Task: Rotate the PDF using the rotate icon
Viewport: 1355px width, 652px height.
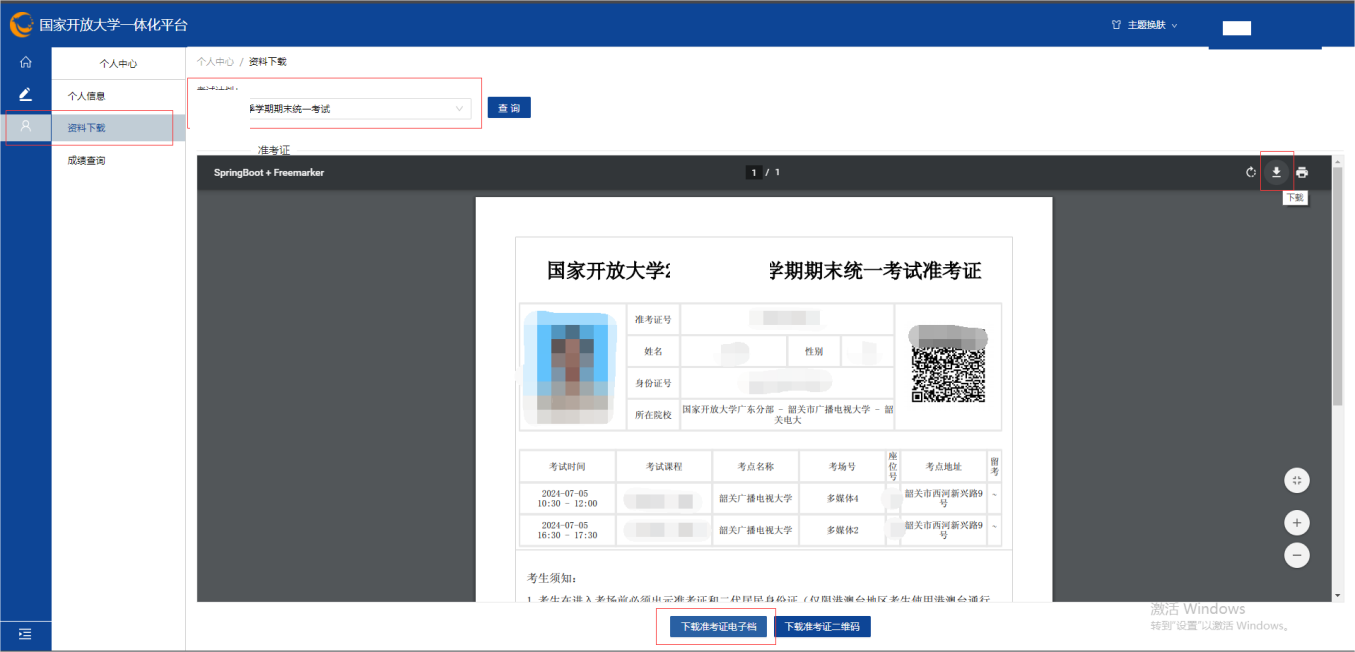Action: coord(1251,173)
